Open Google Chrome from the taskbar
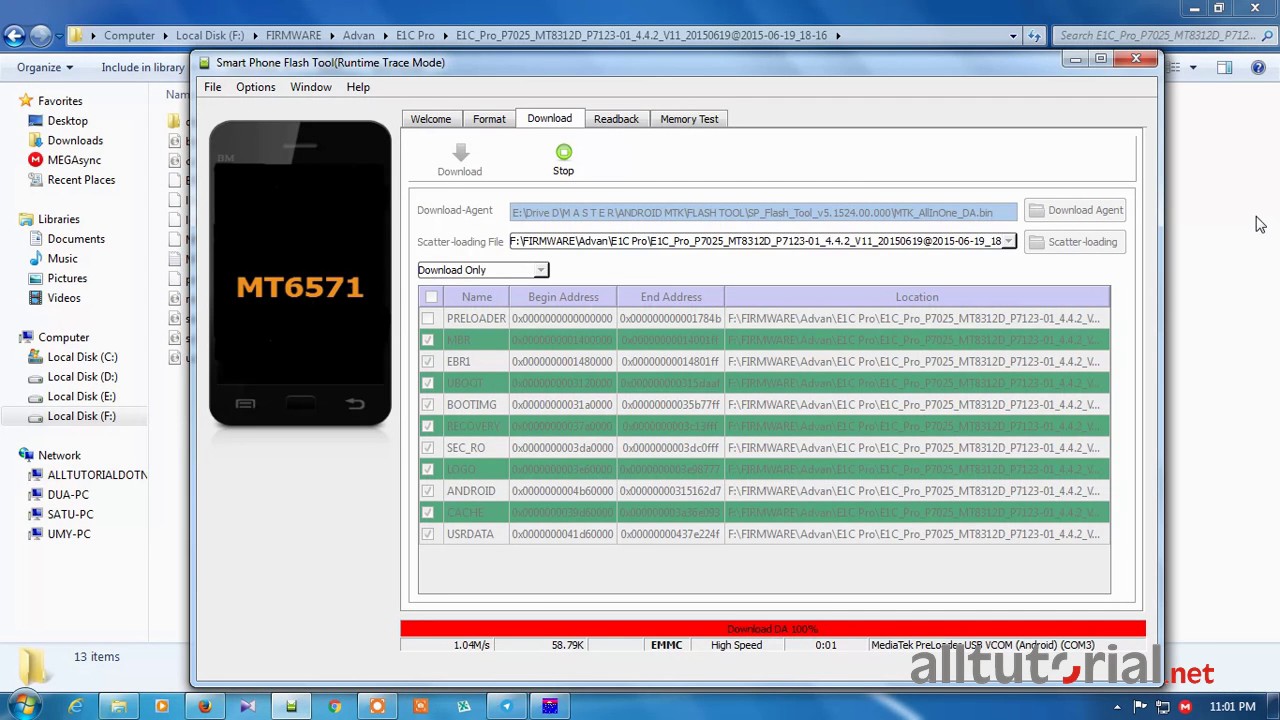1280x720 pixels. [x=334, y=707]
